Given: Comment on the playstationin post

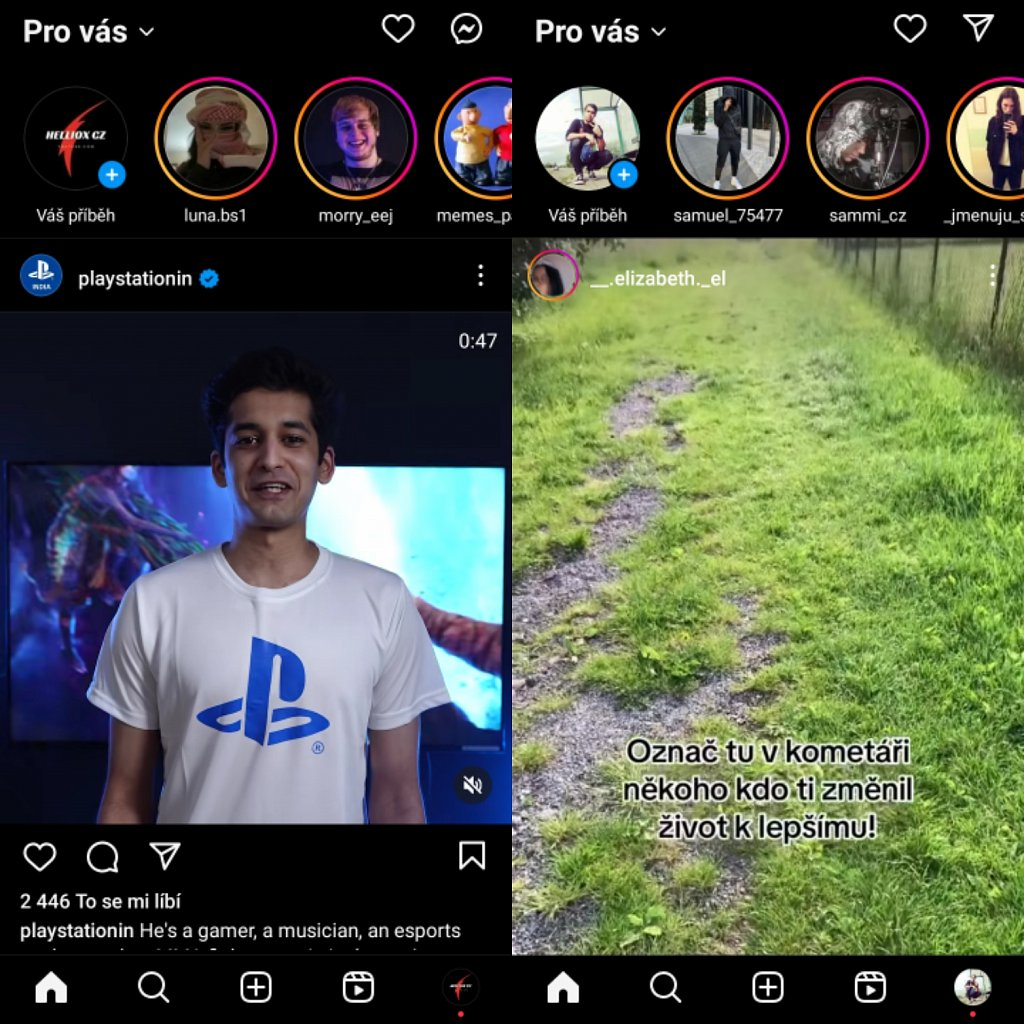Looking at the screenshot, I should coord(103,856).
